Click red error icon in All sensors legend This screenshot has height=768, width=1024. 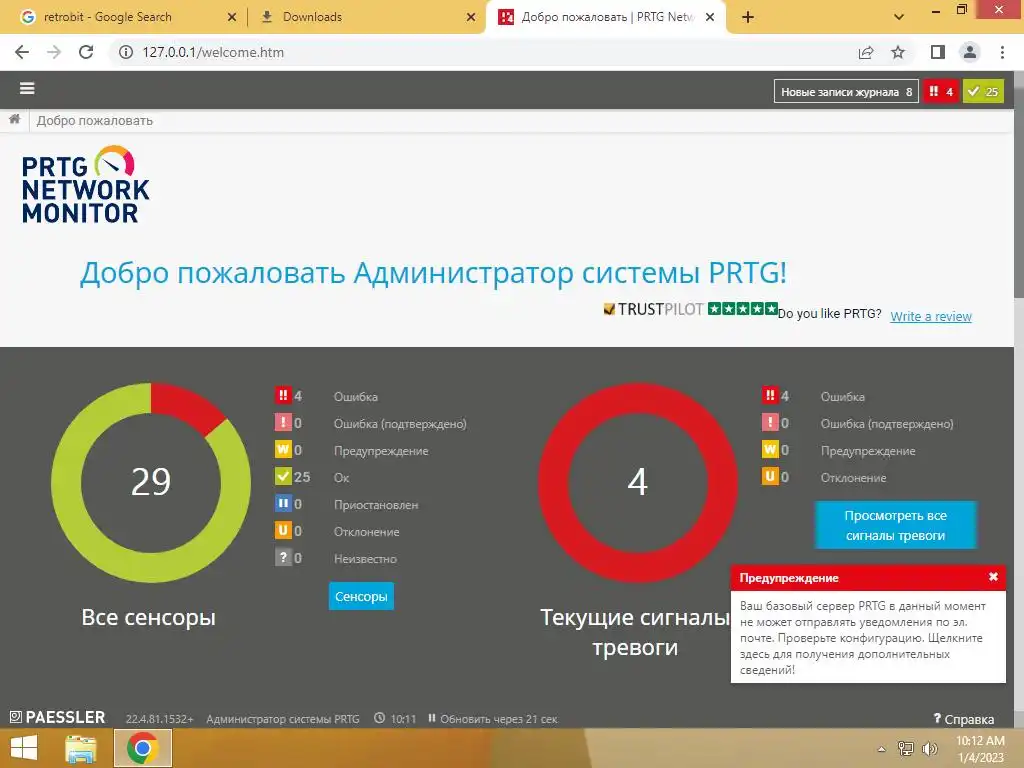point(283,395)
